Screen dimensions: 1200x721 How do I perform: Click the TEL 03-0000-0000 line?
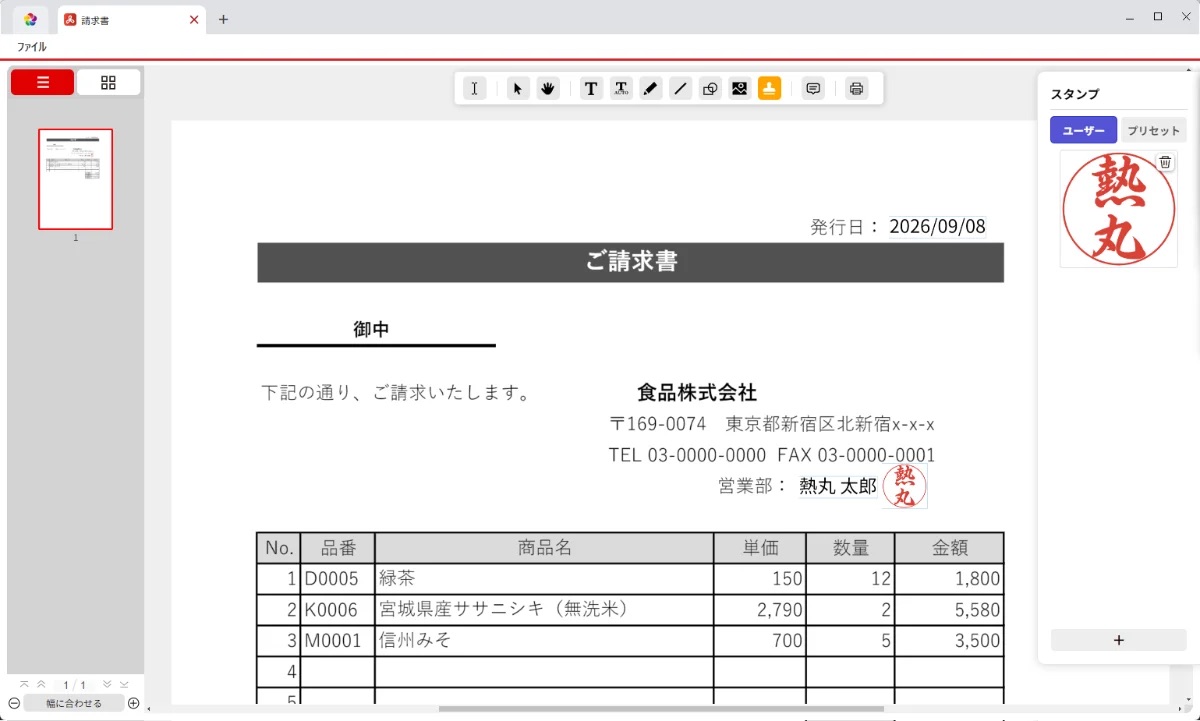click(x=688, y=455)
